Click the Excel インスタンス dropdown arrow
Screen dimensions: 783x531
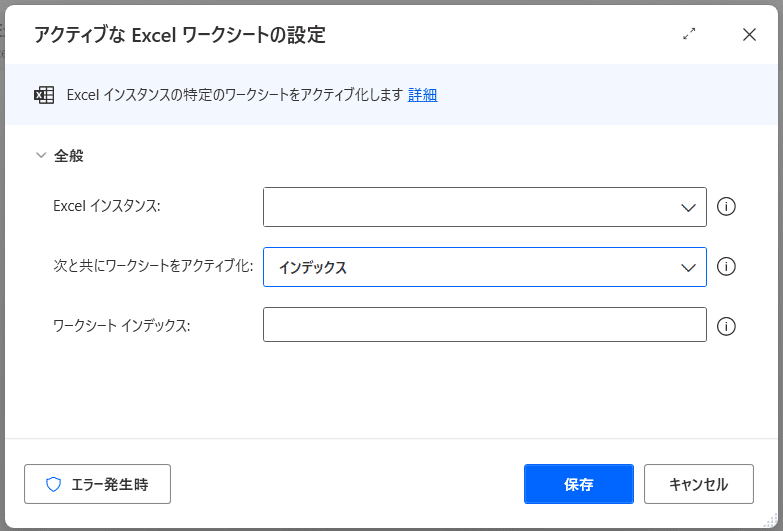click(688, 207)
